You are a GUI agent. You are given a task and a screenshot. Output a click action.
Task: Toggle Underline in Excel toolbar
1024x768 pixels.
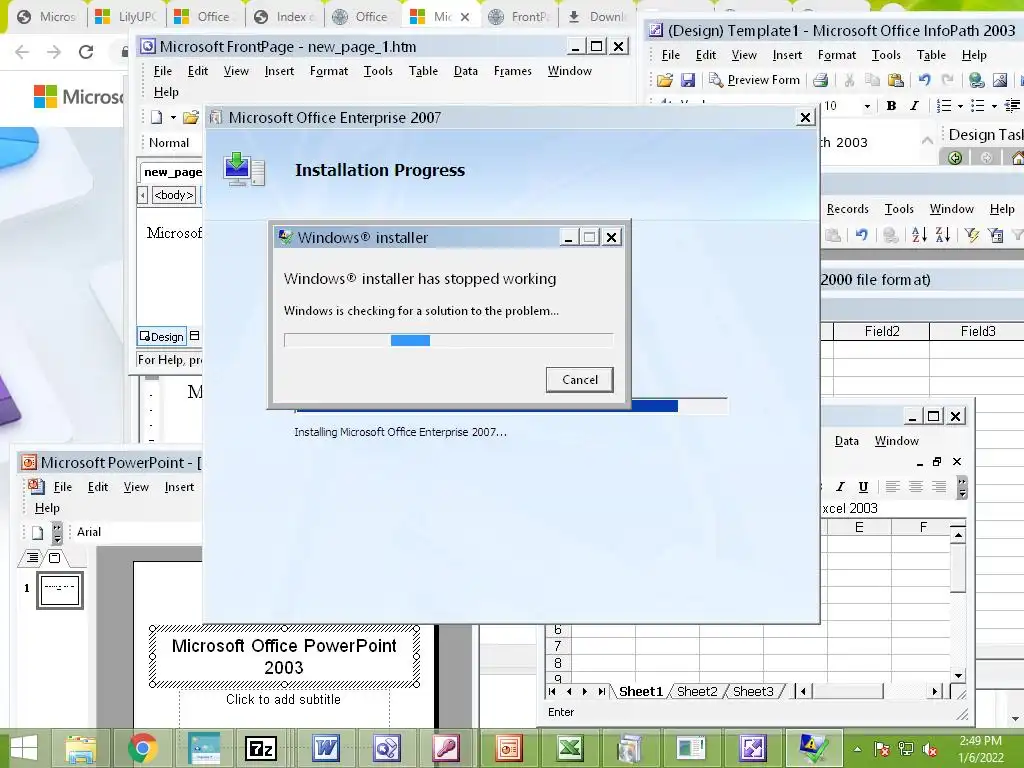click(863, 487)
